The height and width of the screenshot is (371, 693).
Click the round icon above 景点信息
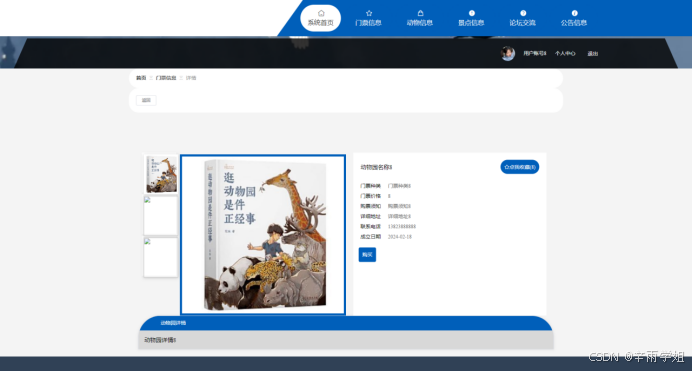point(472,13)
